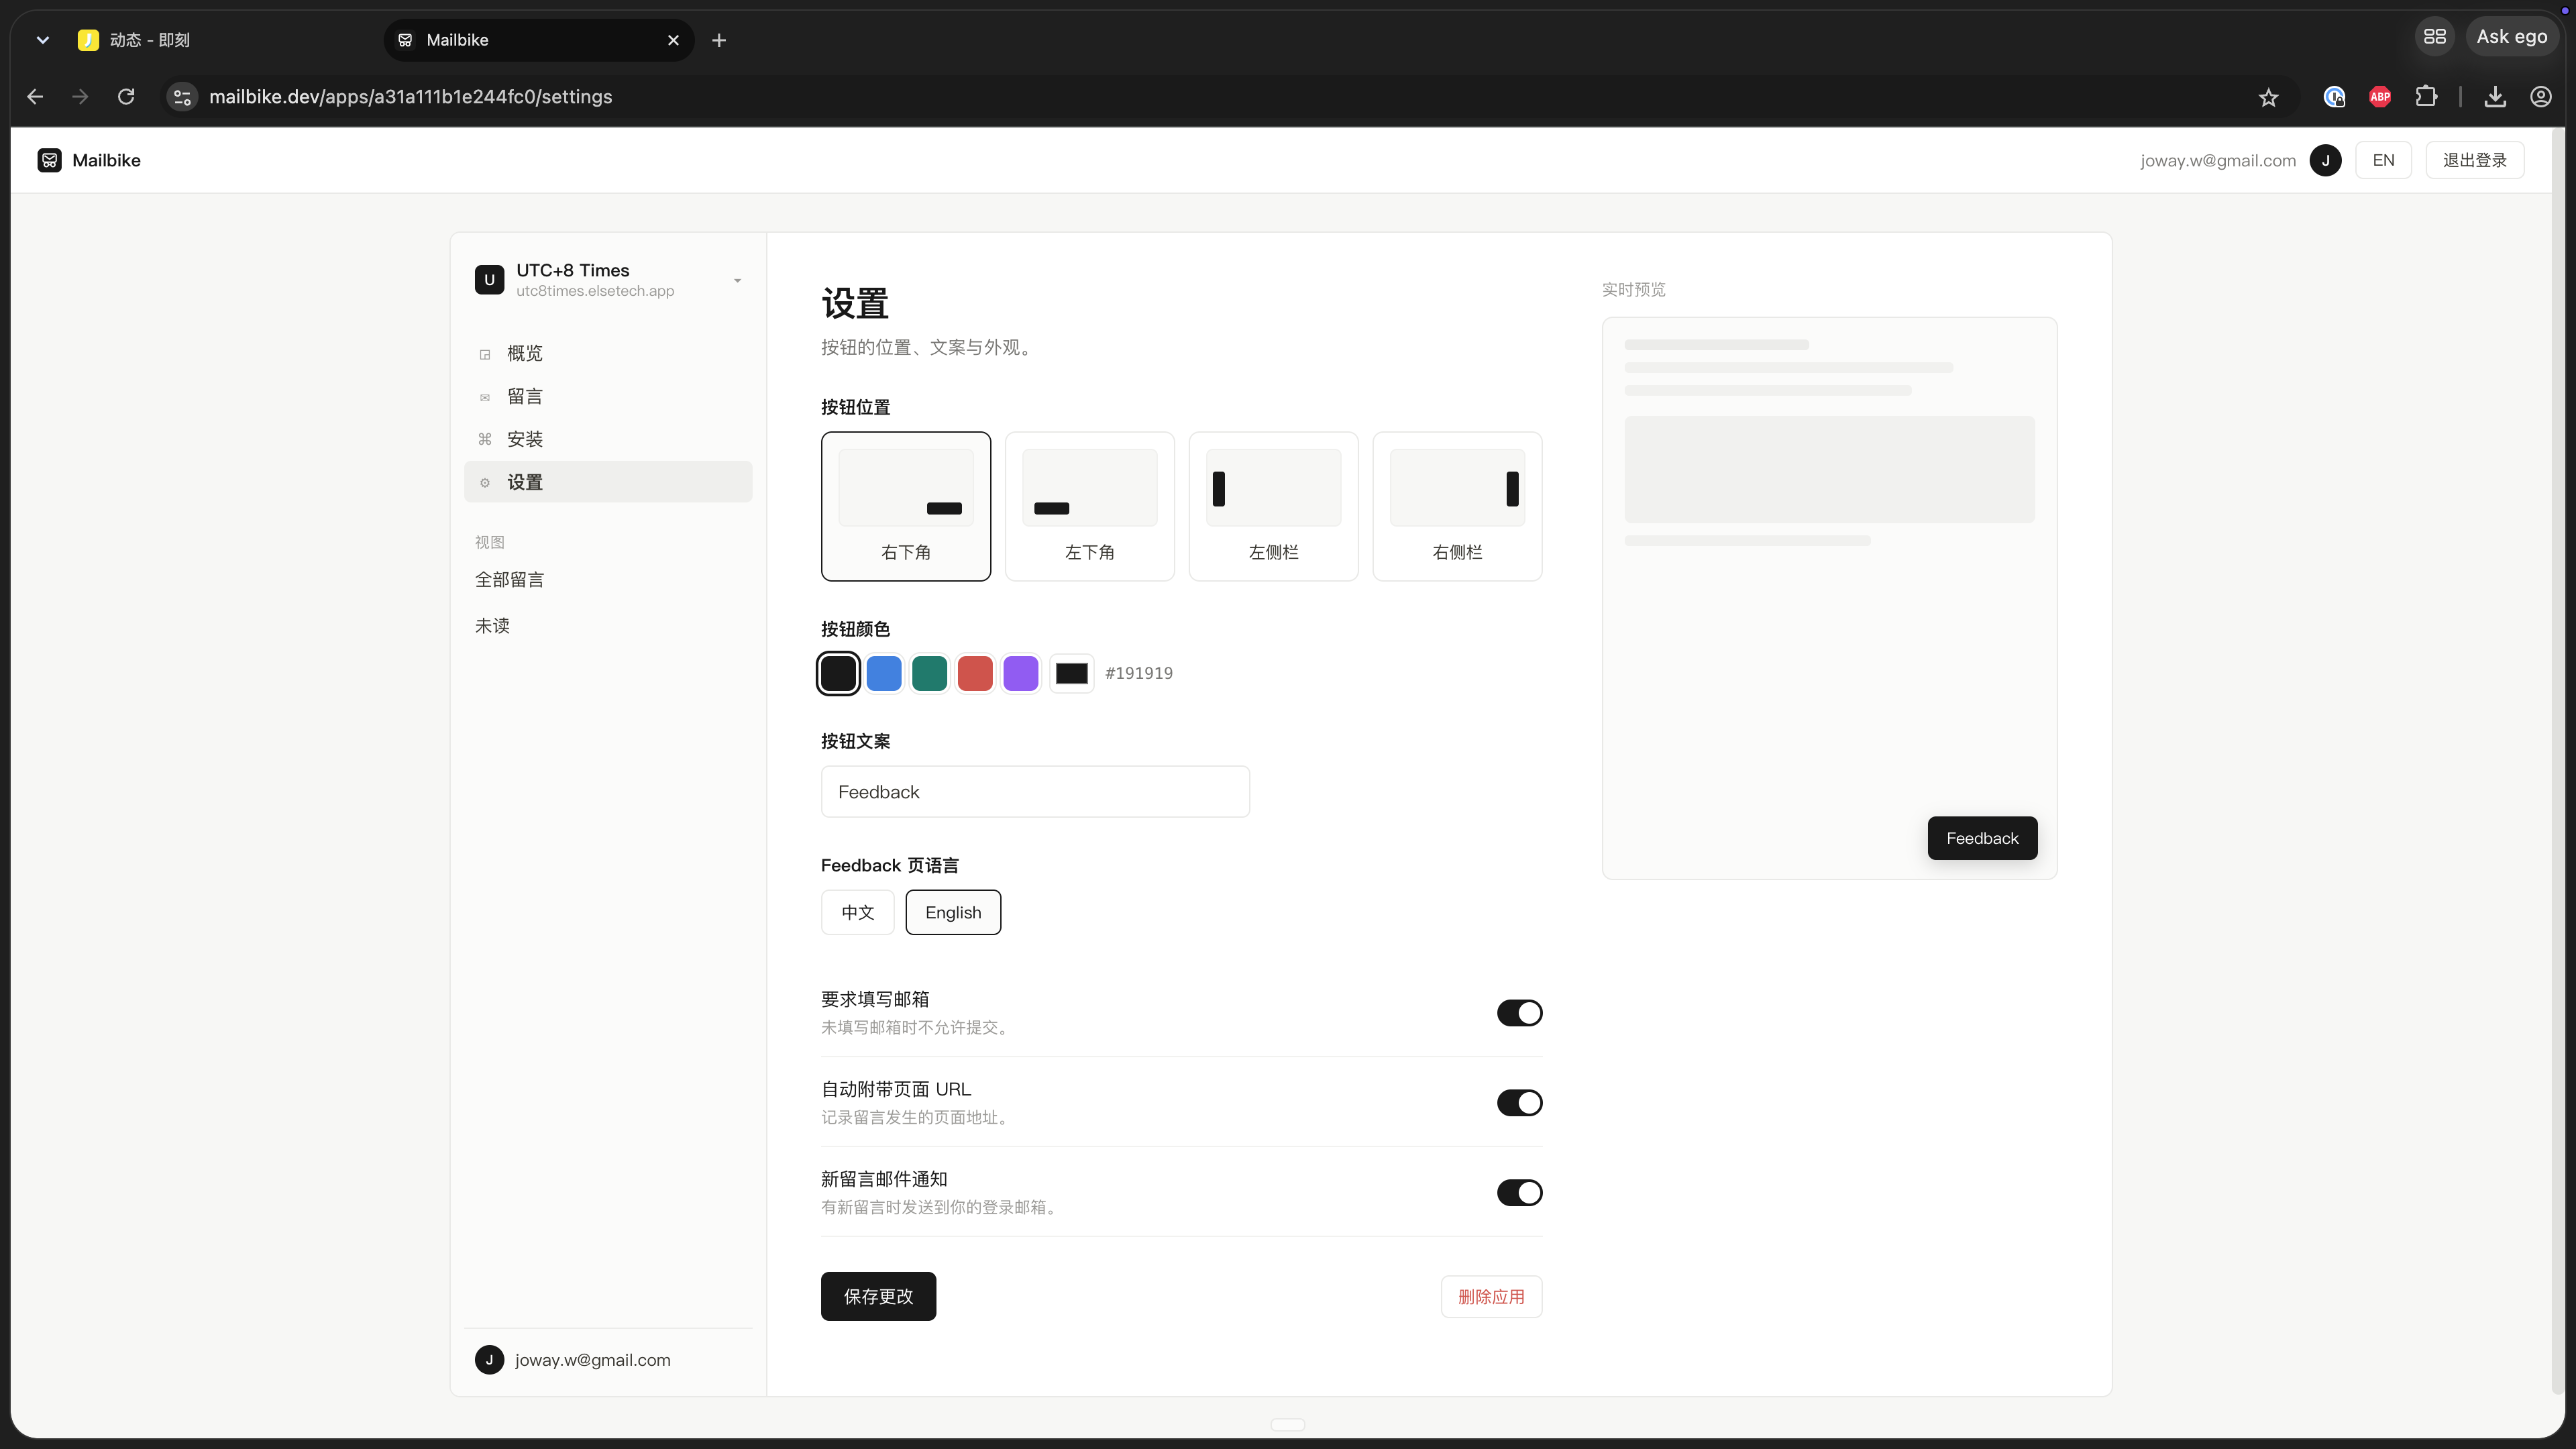Click the J avatar at sidebar bottom
This screenshot has width=2576, height=1449.
point(489,1360)
